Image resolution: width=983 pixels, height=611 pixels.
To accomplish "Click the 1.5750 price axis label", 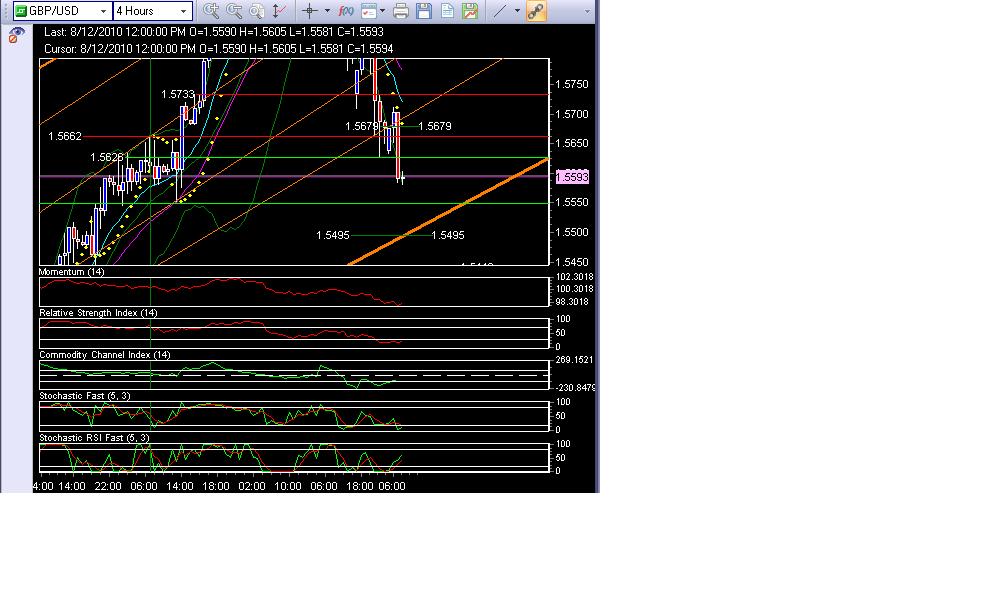I will [x=572, y=85].
